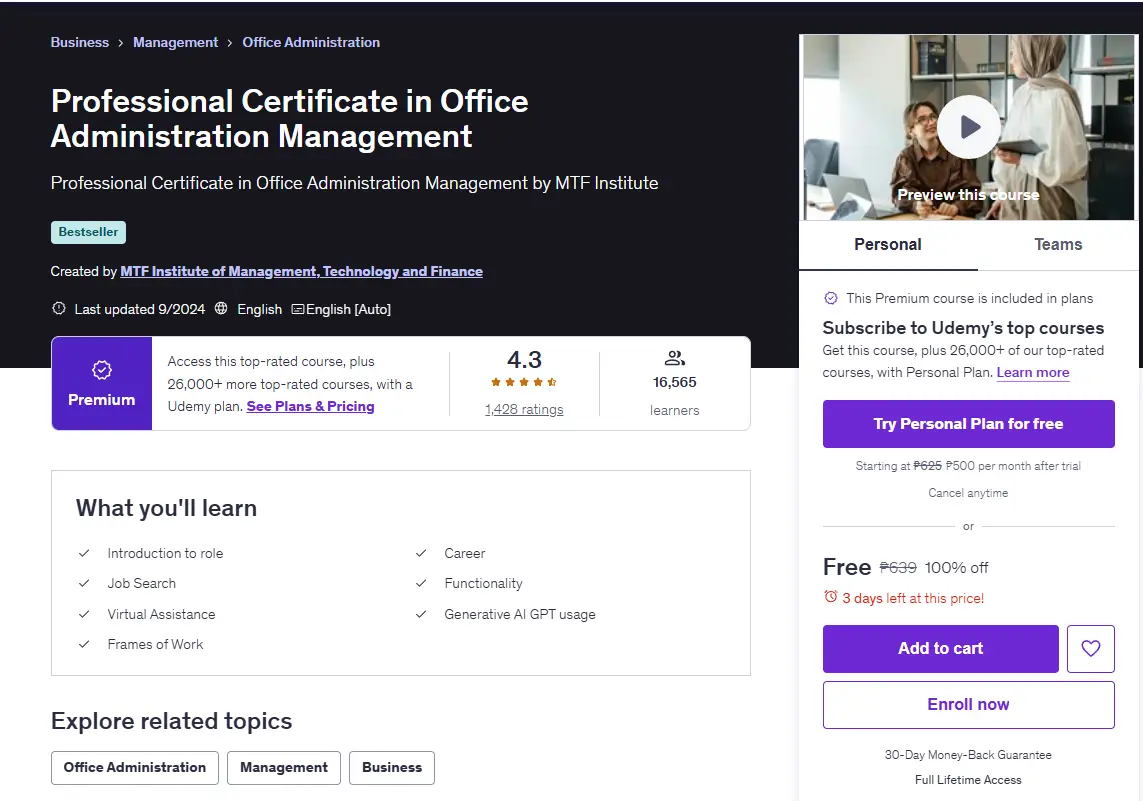Click the checkmark beside Frames of Work
The height and width of the screenshot is (801, 1143).
pyautogui.click(x=84, y=644)
